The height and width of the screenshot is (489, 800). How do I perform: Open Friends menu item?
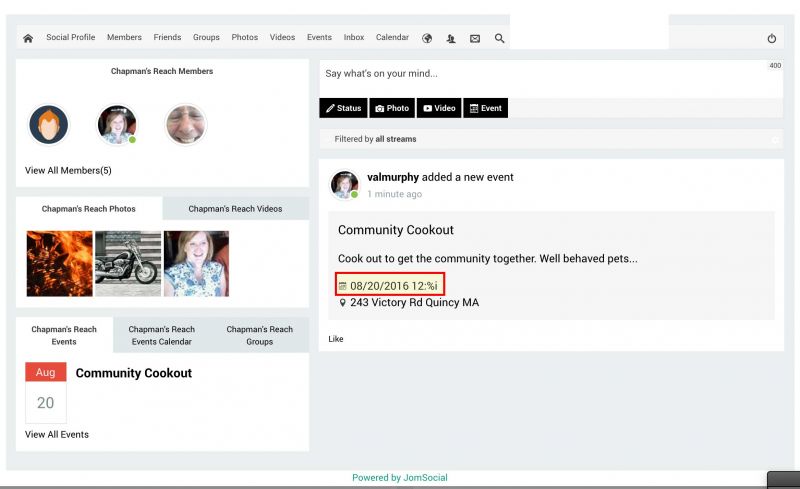click(167, 37)
